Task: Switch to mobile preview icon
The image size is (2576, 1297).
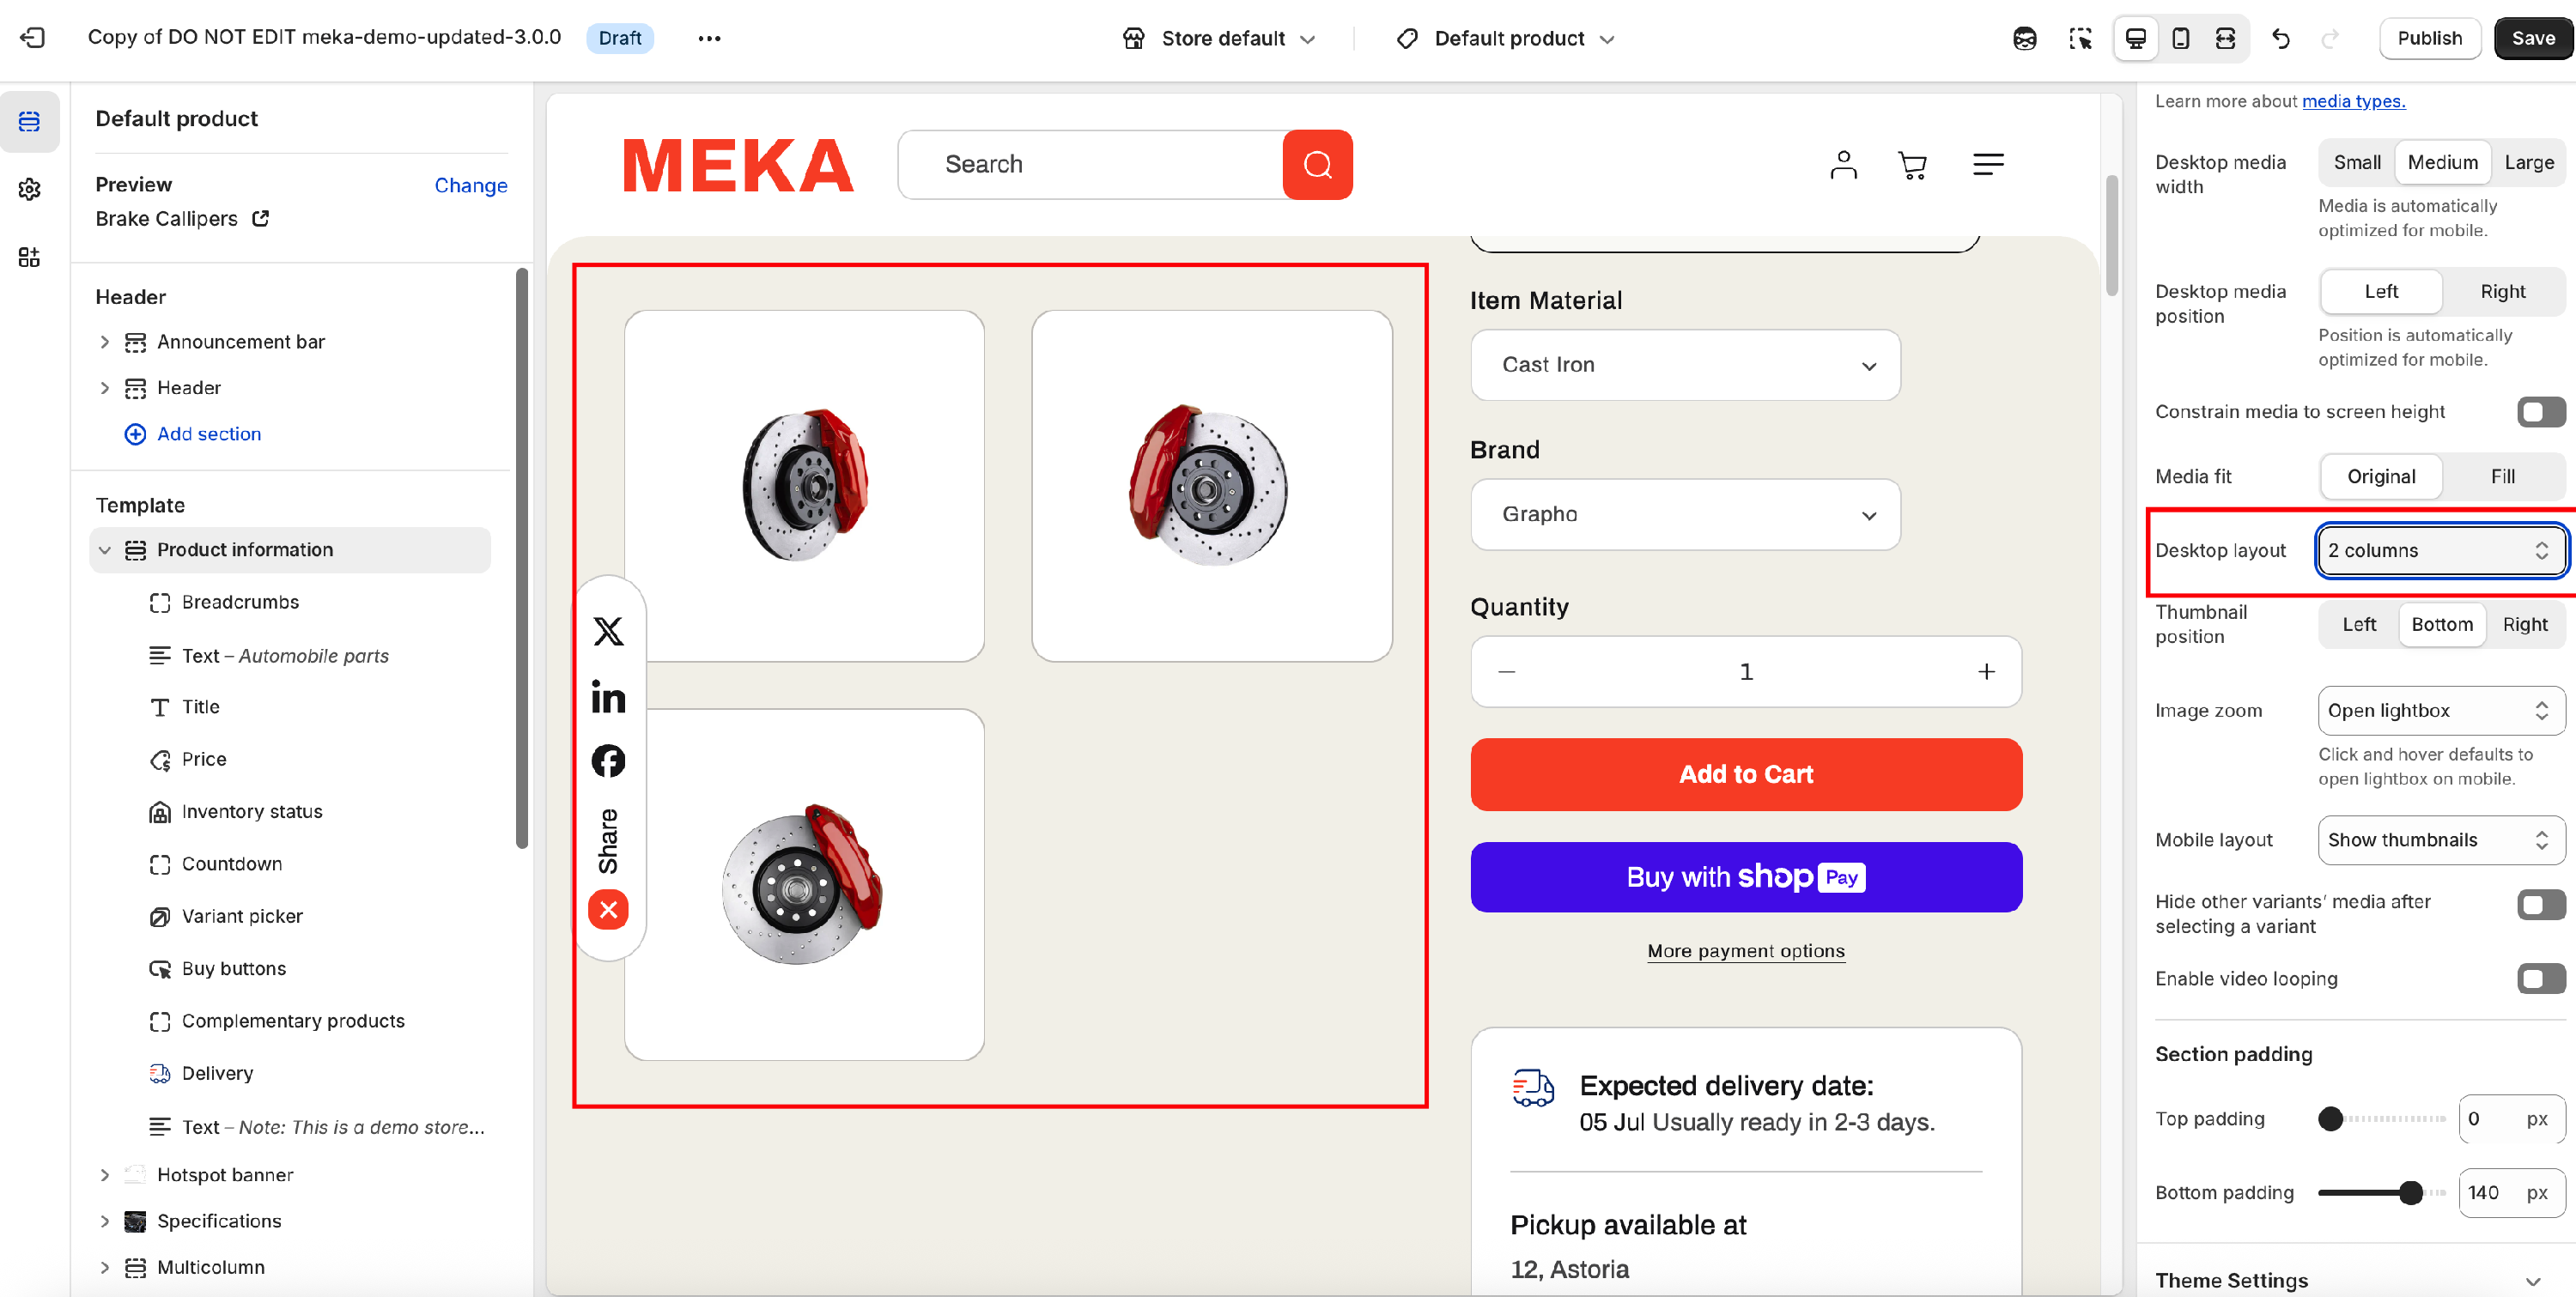Action: click(x=2180, y=38)
